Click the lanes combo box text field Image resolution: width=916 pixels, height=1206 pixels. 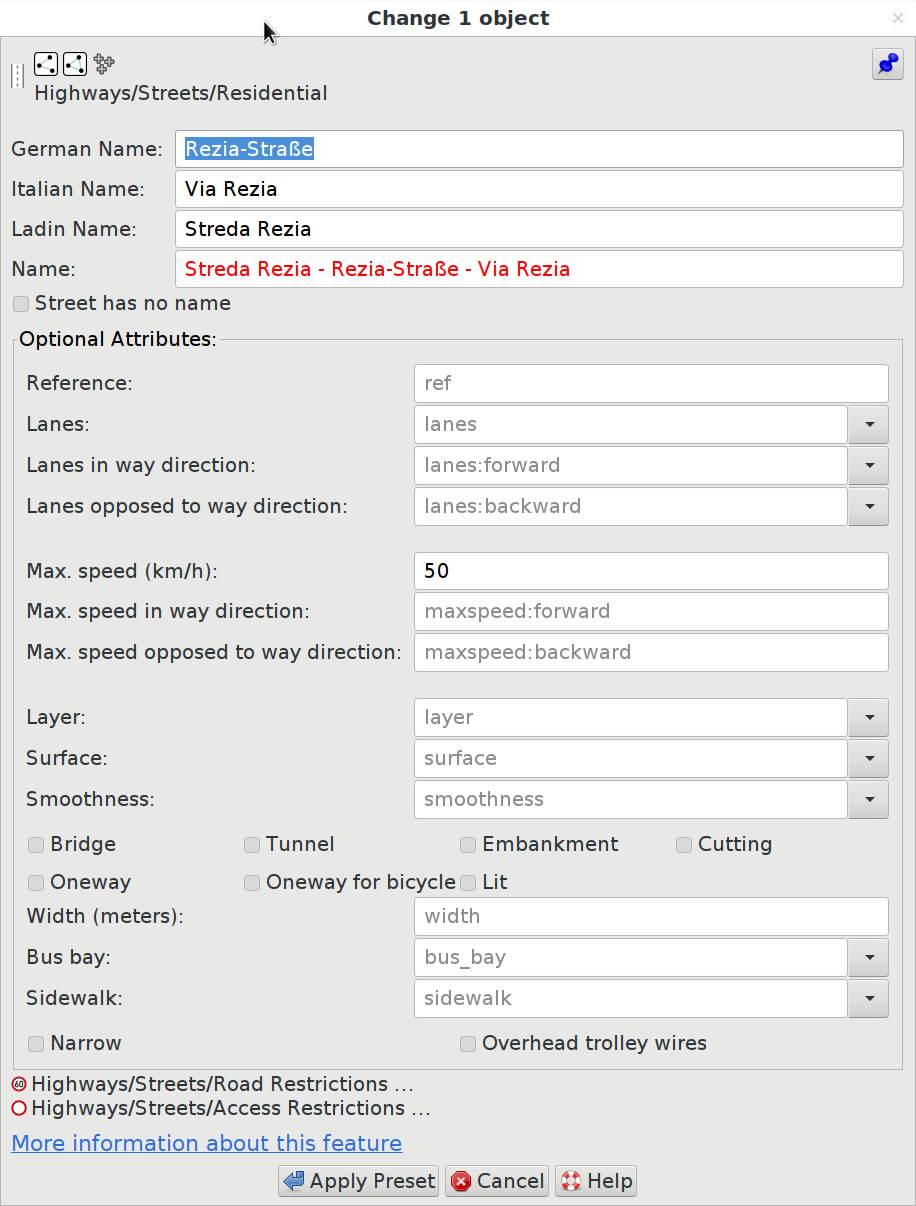point(631,424)
